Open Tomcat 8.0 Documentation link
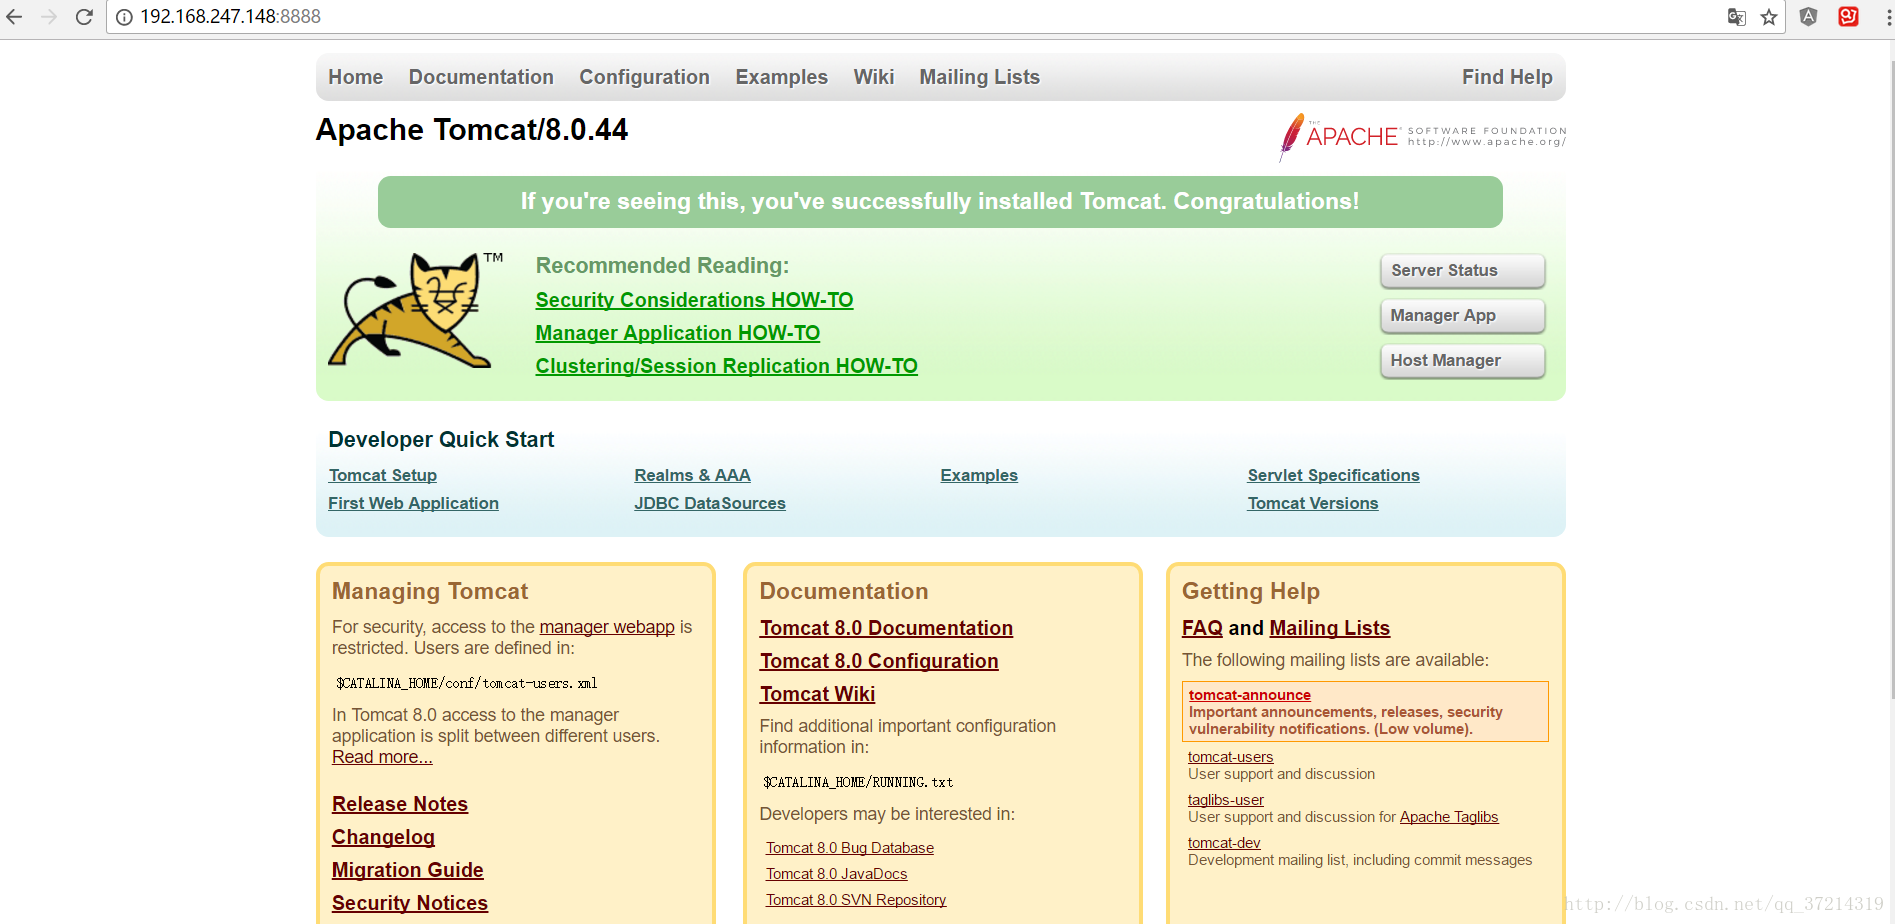 click(x=886, y=628)
